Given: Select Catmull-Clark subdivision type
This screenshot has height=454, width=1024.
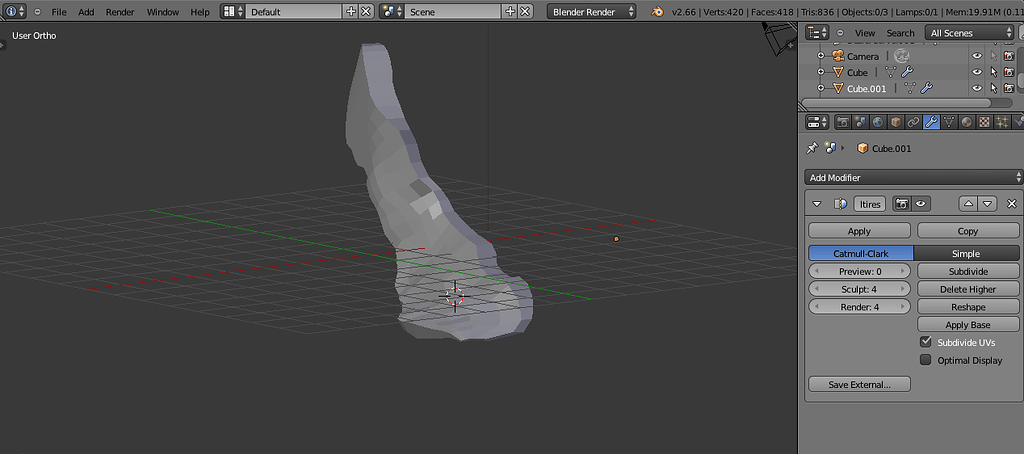Looking at the screenshot, I should 861,253.
